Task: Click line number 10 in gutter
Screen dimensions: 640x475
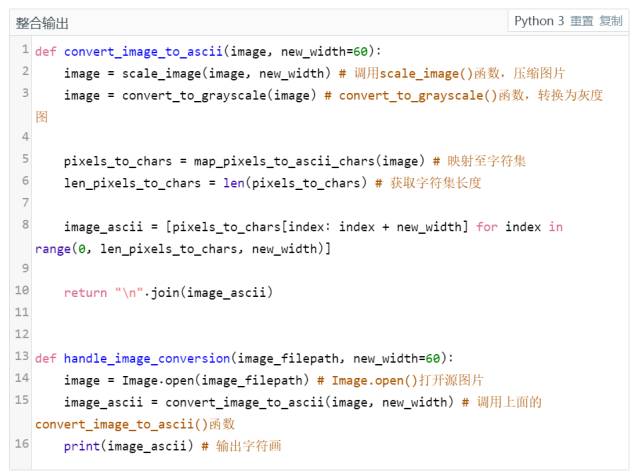Action: [x=23, y=291]
